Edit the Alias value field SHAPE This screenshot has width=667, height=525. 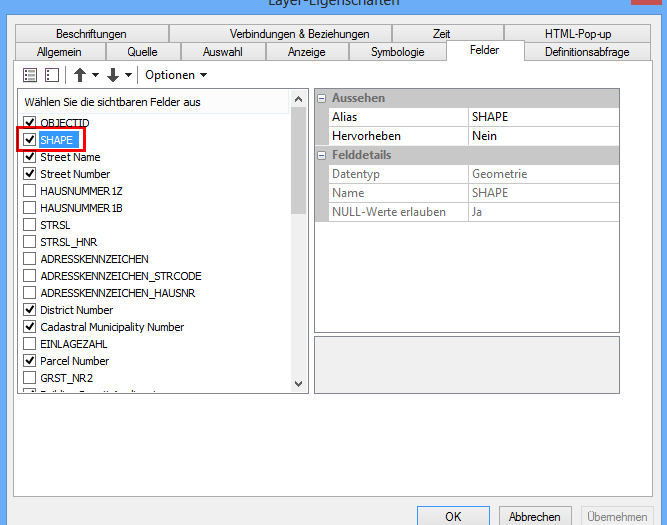543,117
